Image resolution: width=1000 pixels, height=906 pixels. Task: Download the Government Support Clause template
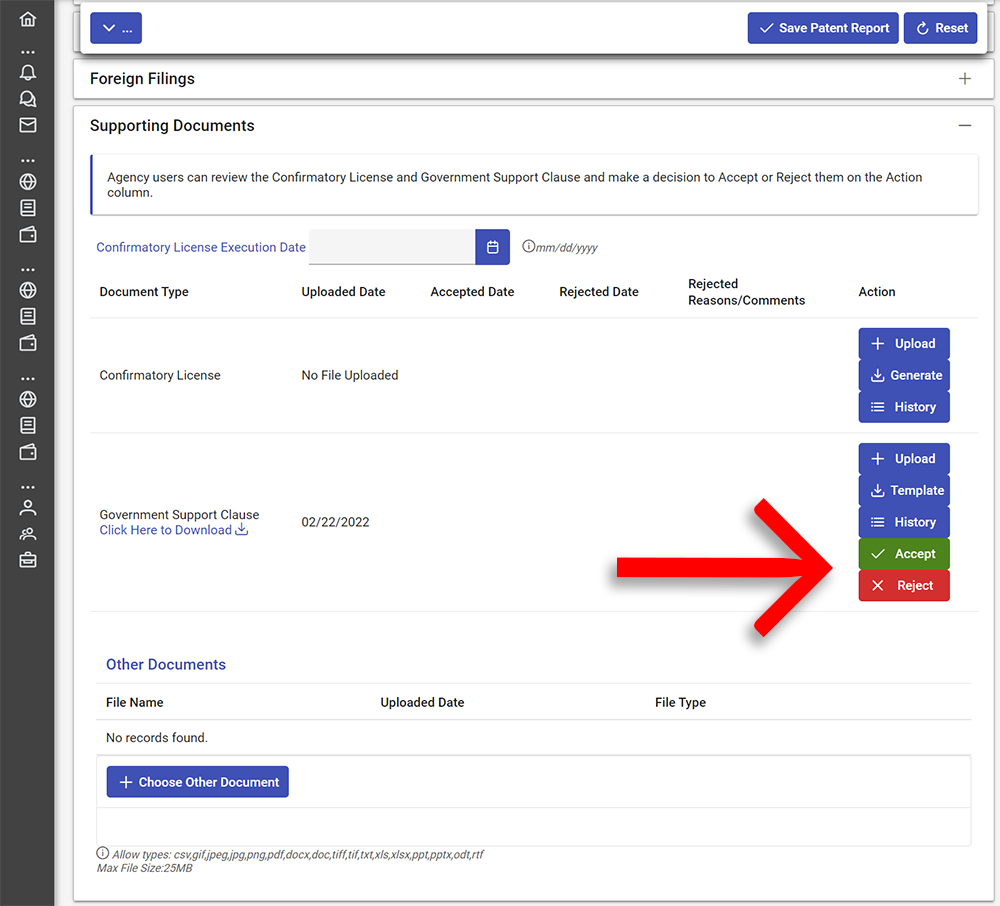coord(904,490)
